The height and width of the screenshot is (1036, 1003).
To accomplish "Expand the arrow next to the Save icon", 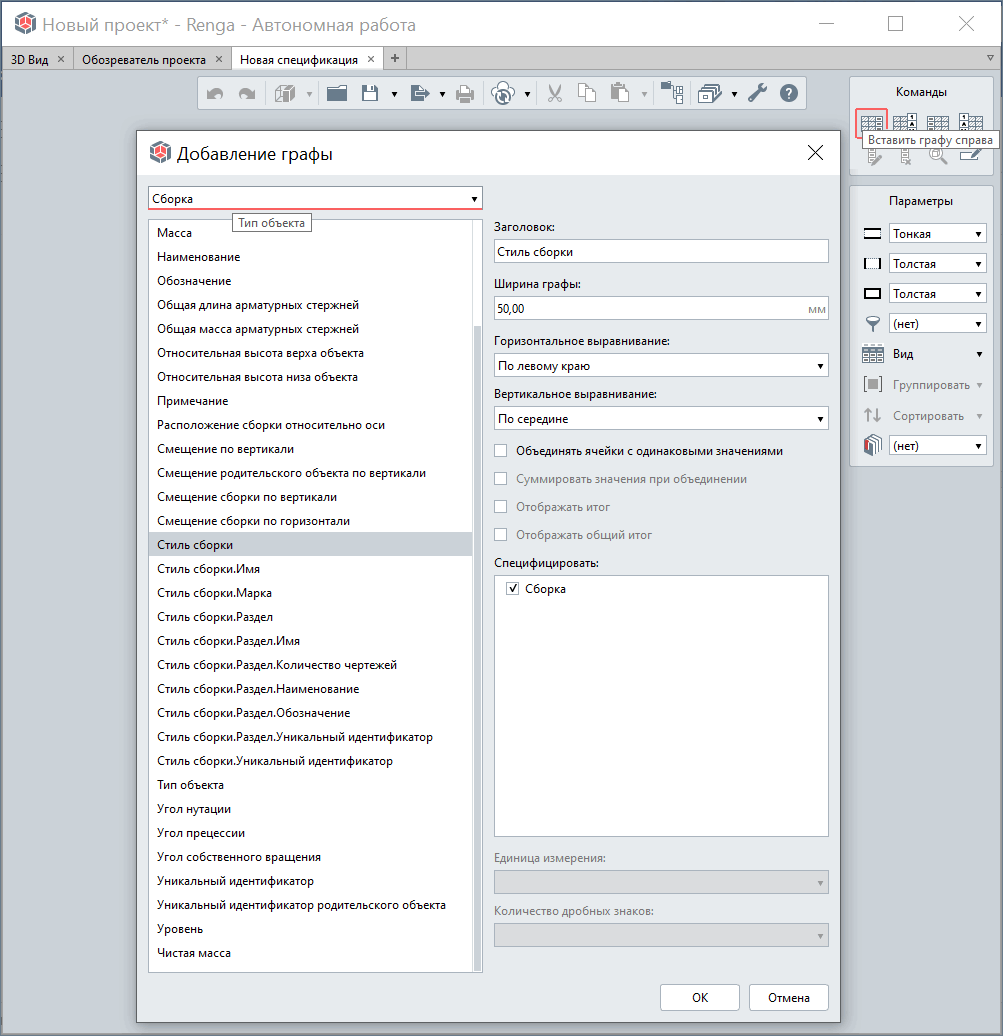I will [394, 94].
